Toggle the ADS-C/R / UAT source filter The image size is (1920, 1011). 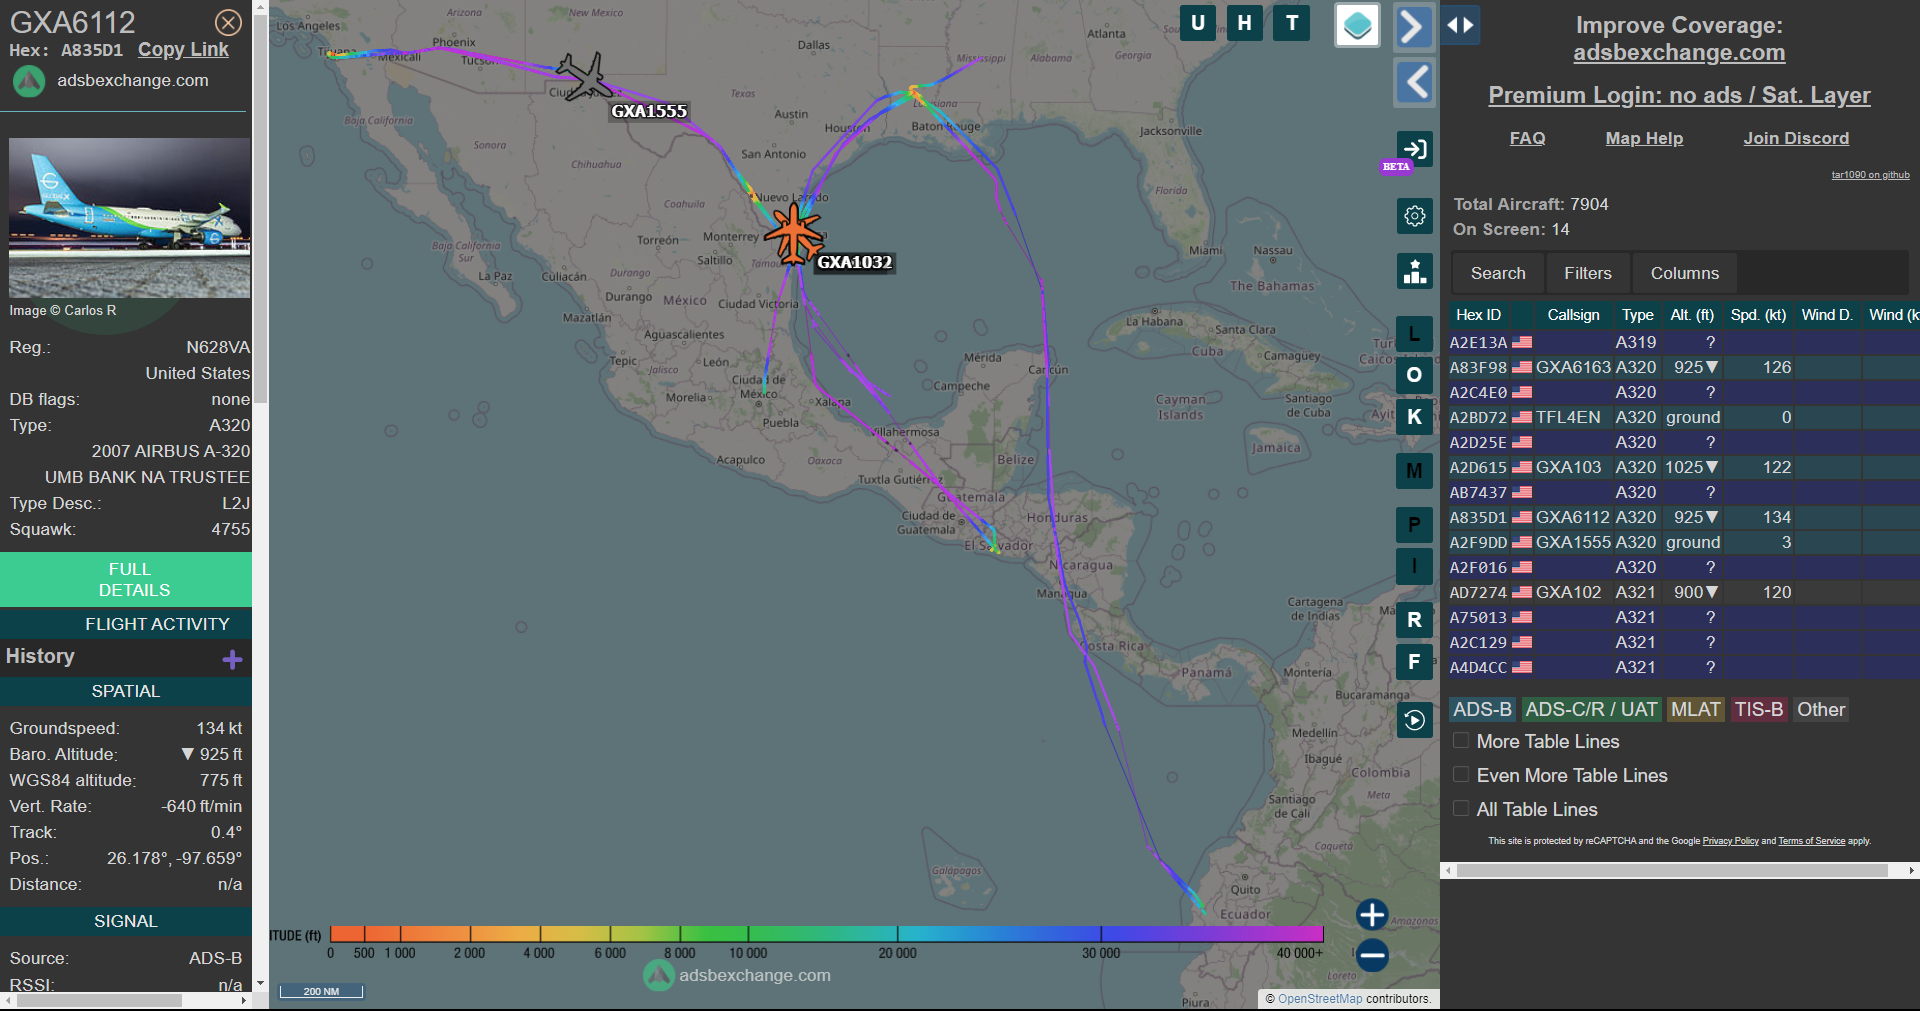1591,709
